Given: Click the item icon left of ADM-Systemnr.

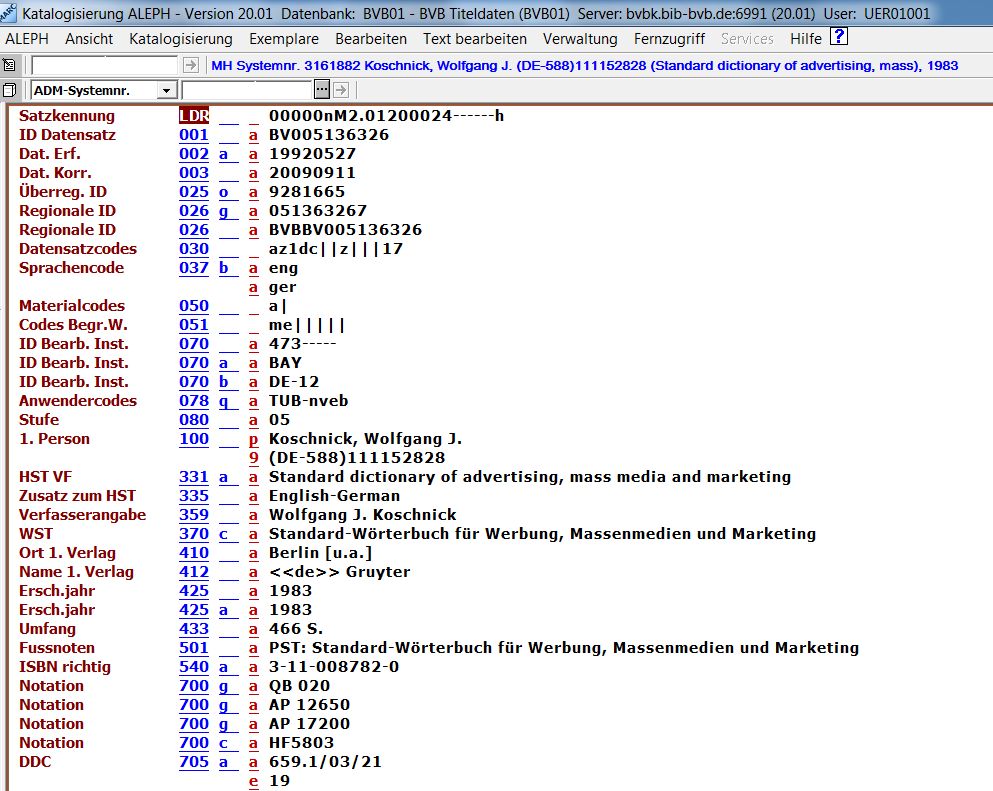Looking at the screenshot, I should (x=9, y=90).
